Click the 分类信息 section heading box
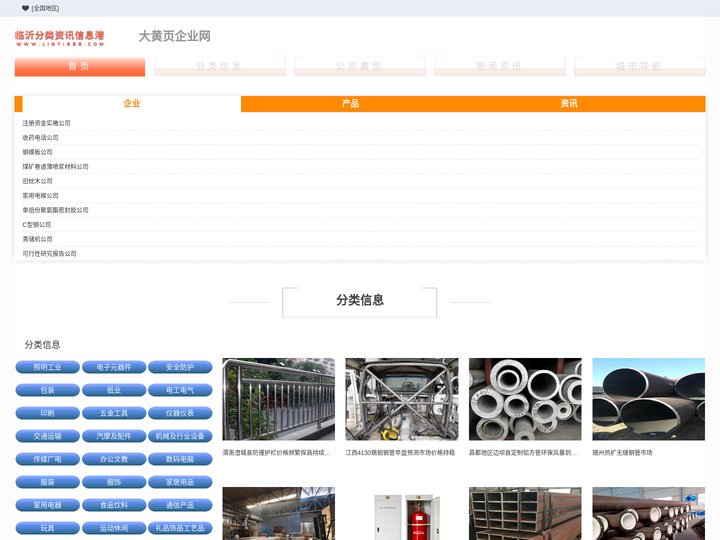The height and width of the screenshot is (540, 720). 360,302
